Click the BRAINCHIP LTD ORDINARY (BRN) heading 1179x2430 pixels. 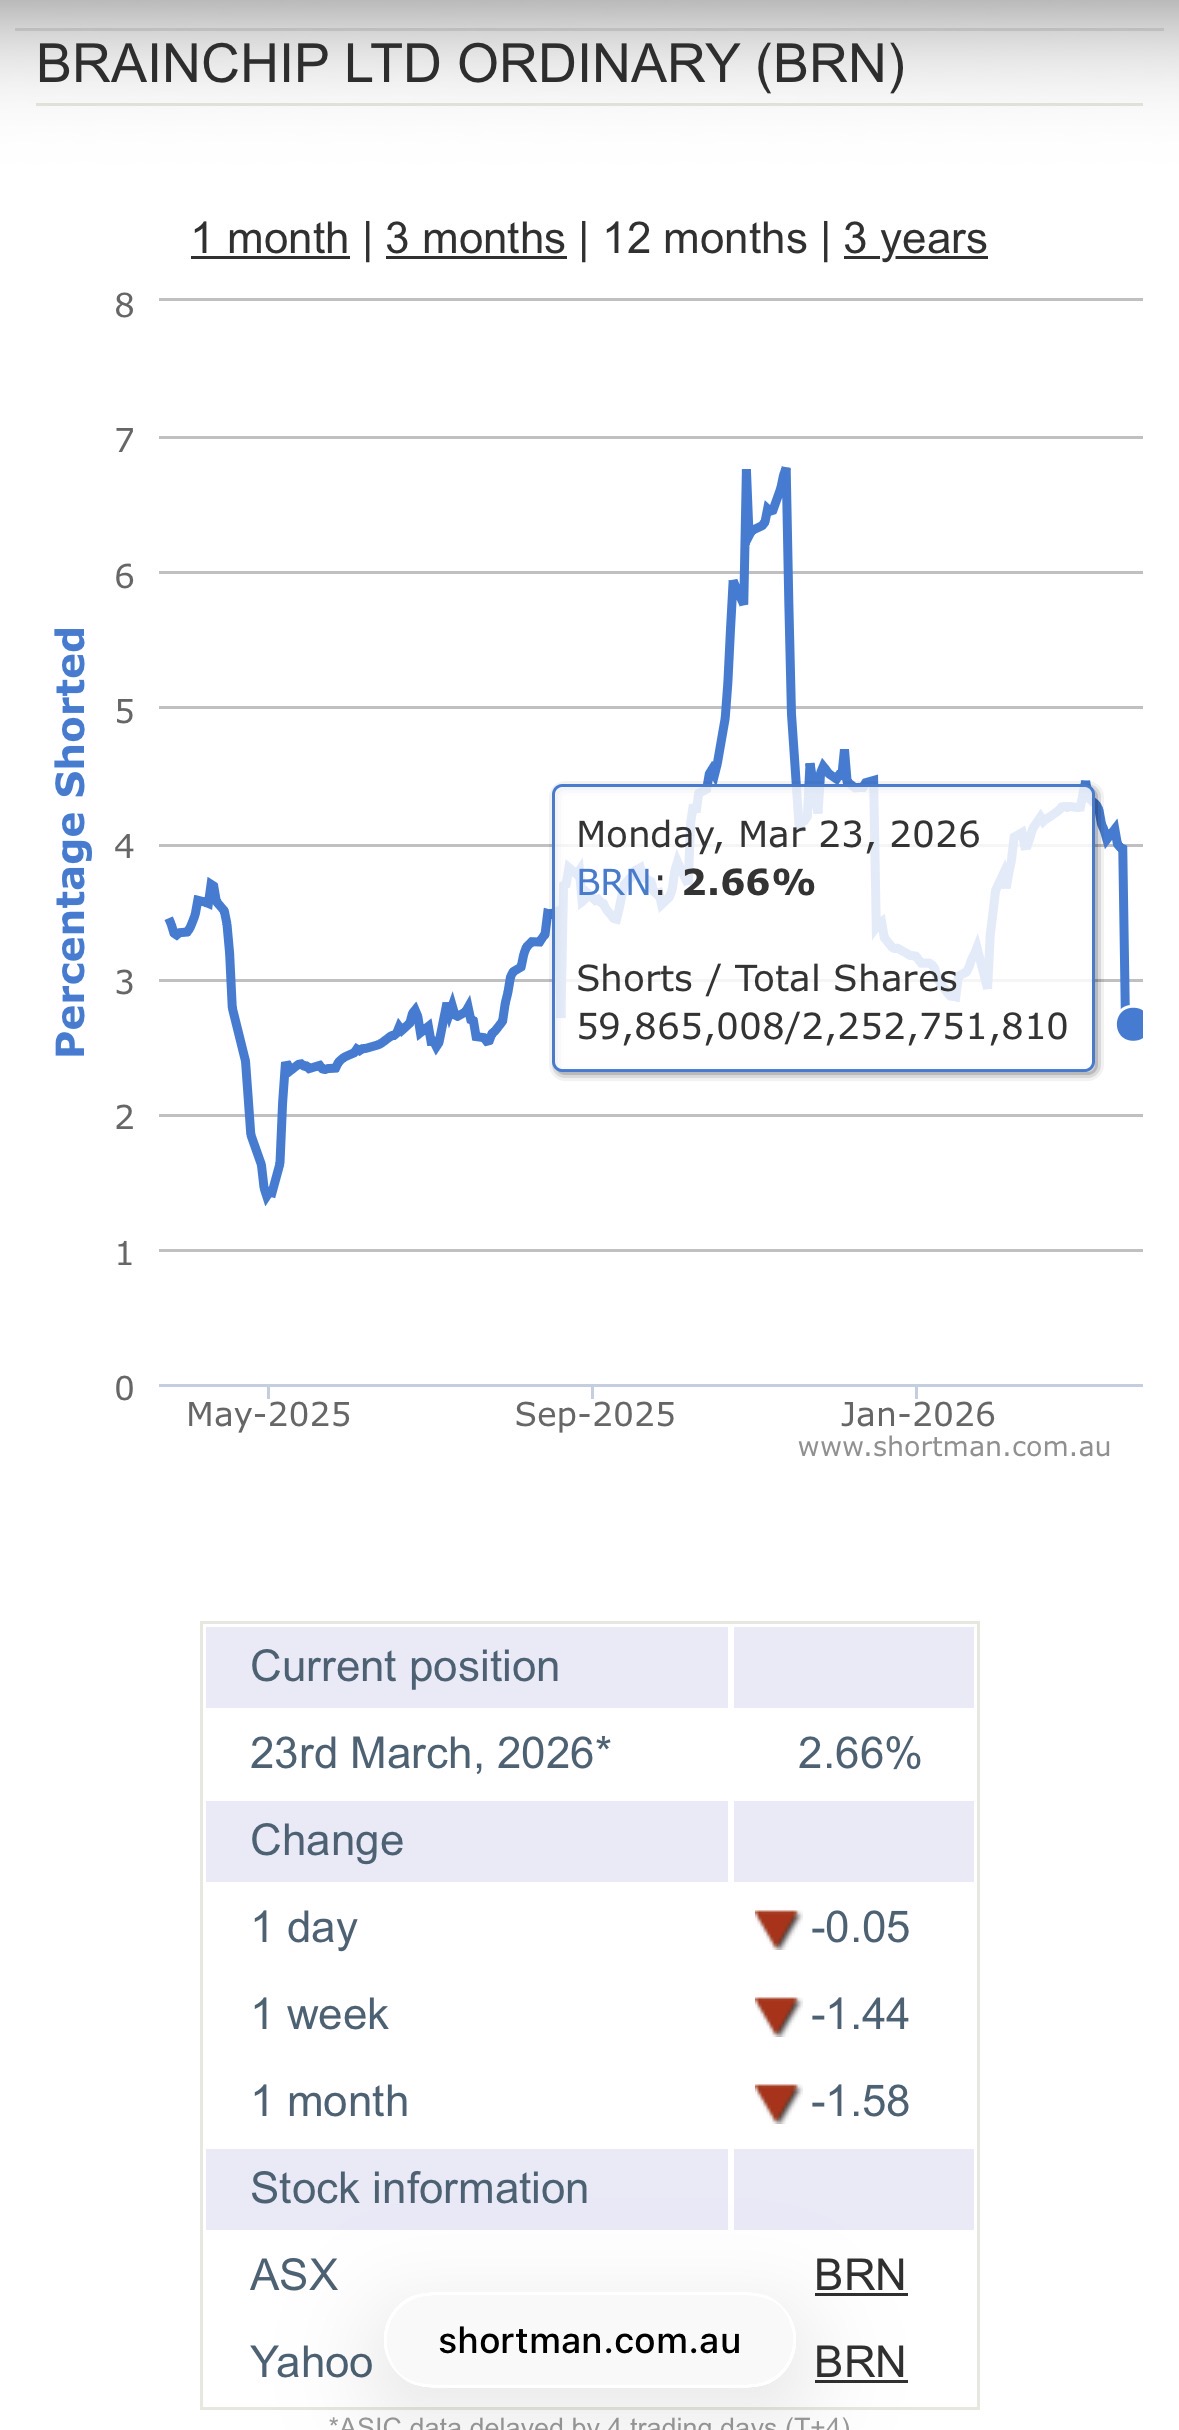[471, 64]
